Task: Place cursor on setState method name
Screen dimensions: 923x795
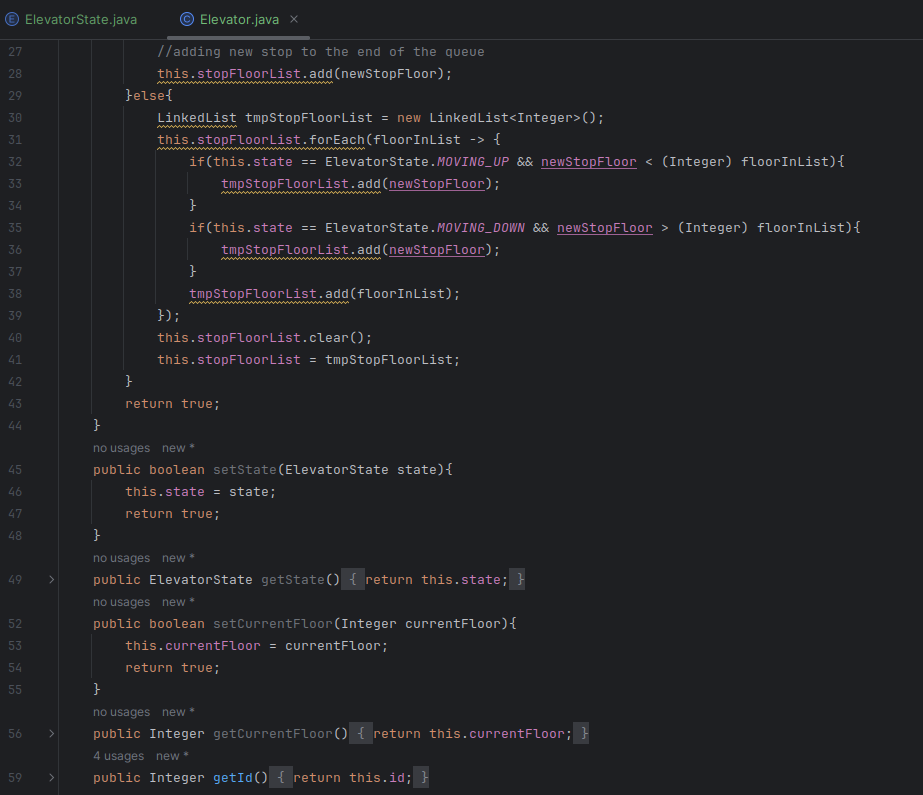Action: click(244, 470)
